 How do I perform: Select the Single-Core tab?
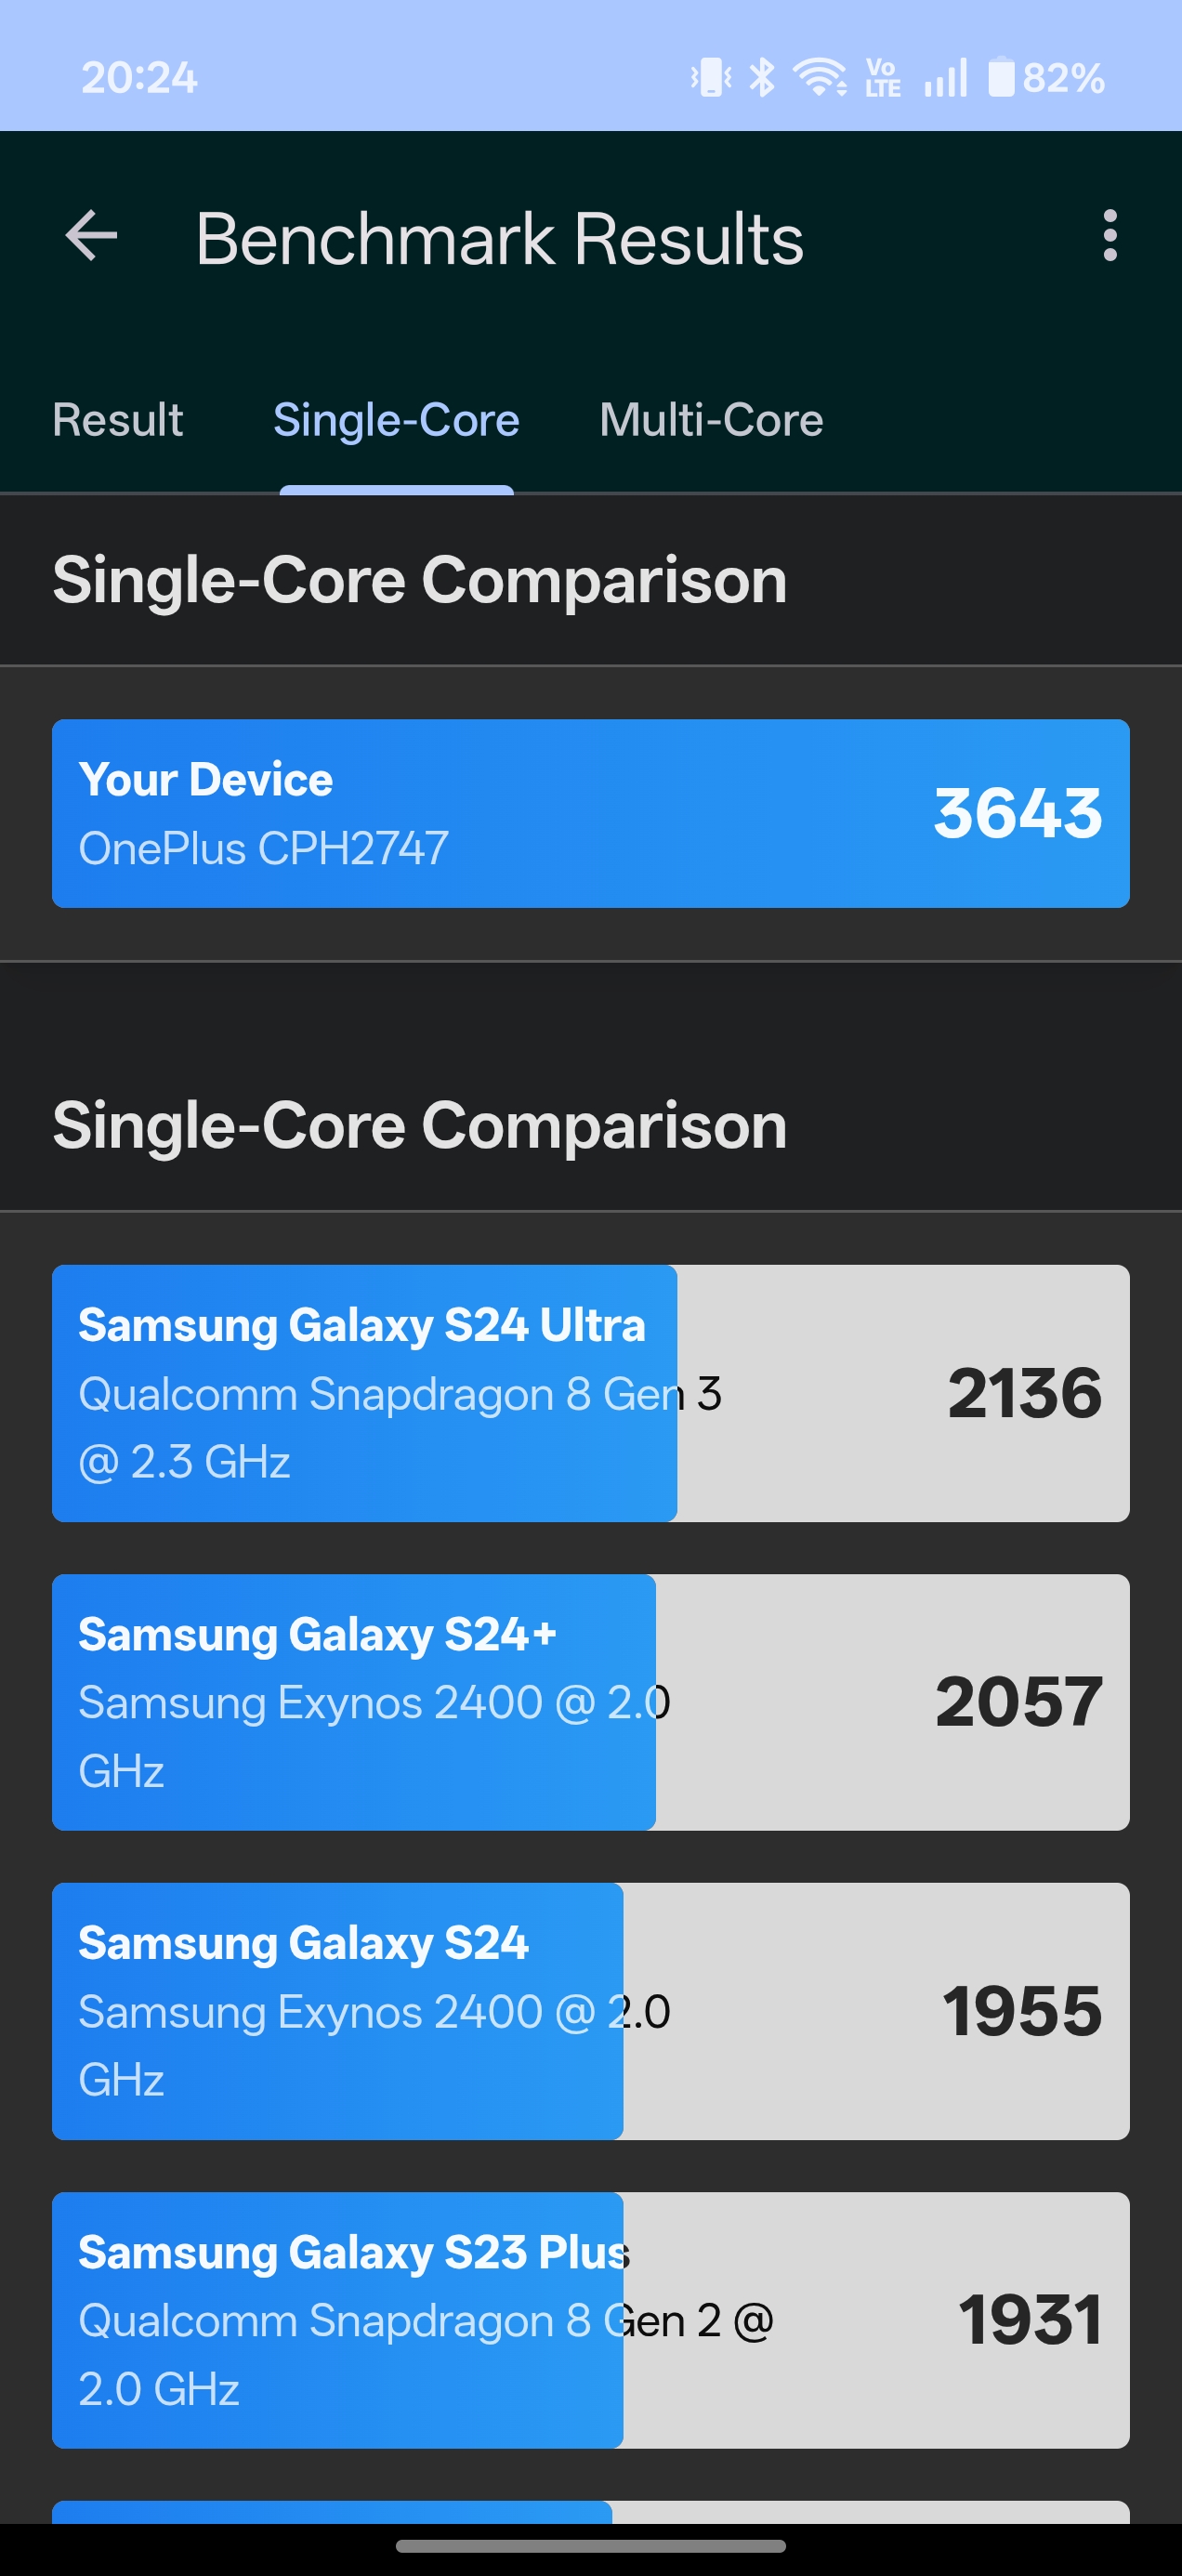click(396, 420)
